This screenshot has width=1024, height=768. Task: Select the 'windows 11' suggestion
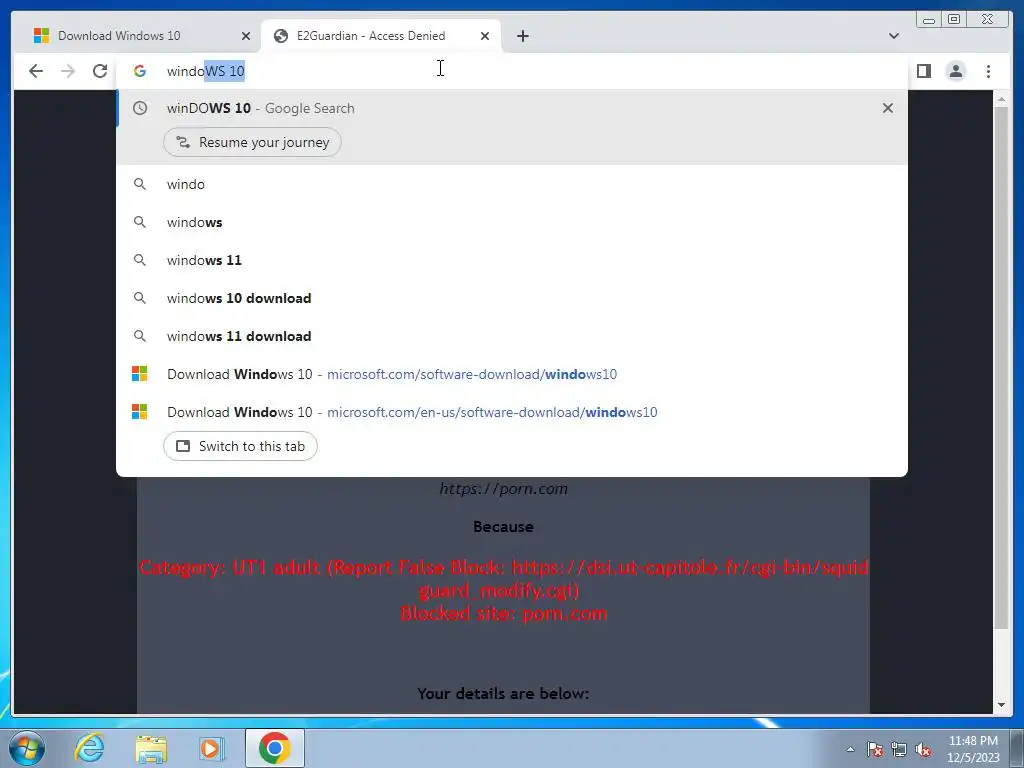pos(512,260)
